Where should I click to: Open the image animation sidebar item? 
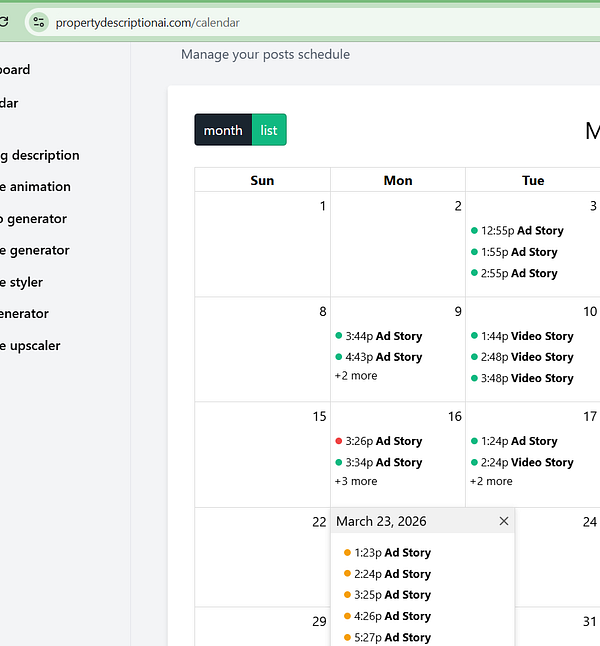[35, 186]
